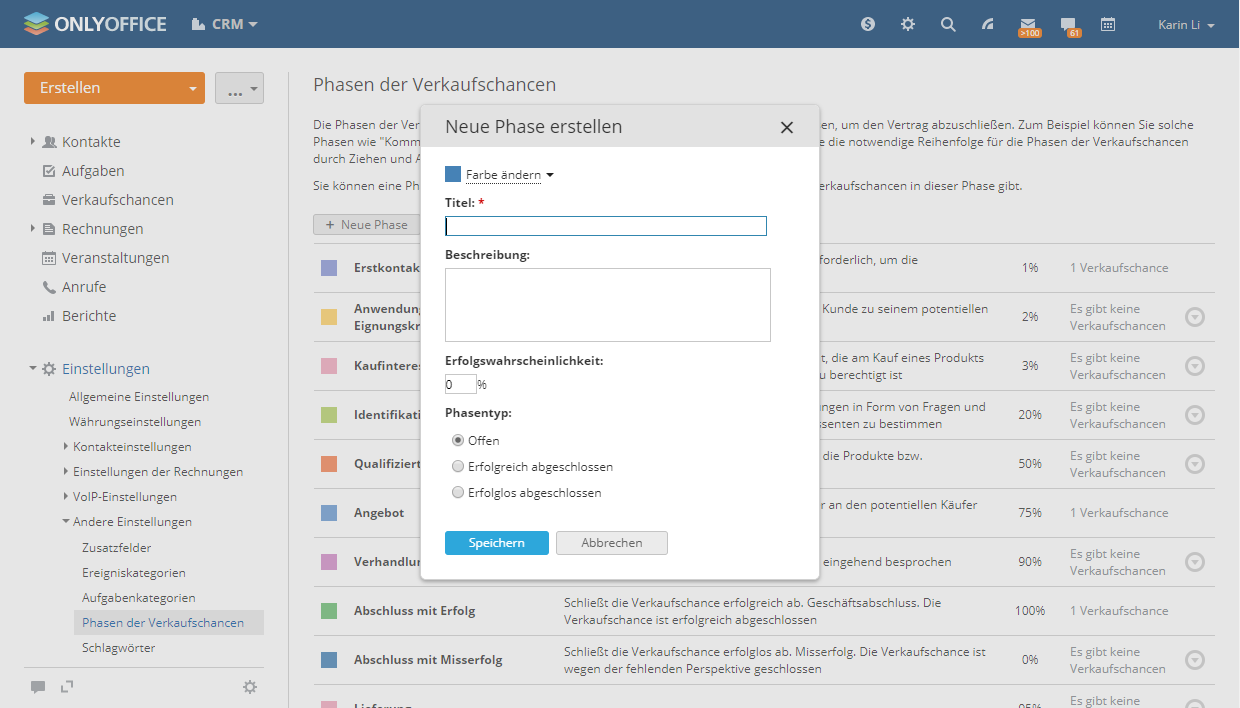Expand the Karin Li user menu

pyautogui.click(x=1186, y=25)
